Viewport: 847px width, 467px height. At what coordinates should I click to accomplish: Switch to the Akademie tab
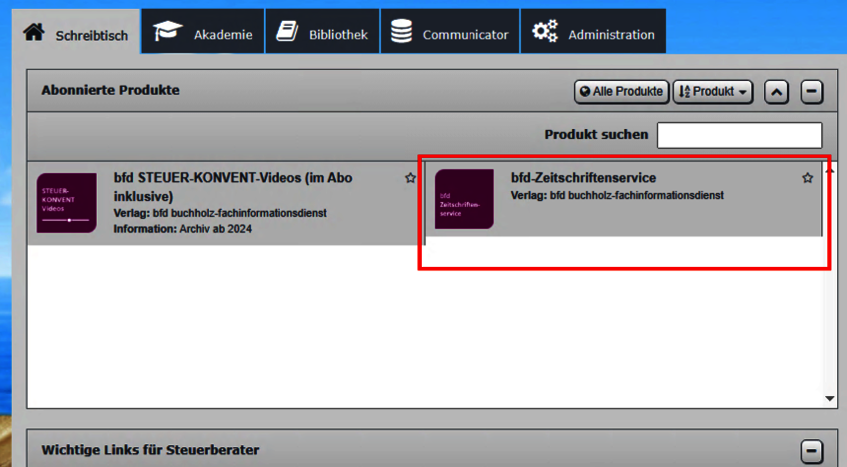point(203,32)
